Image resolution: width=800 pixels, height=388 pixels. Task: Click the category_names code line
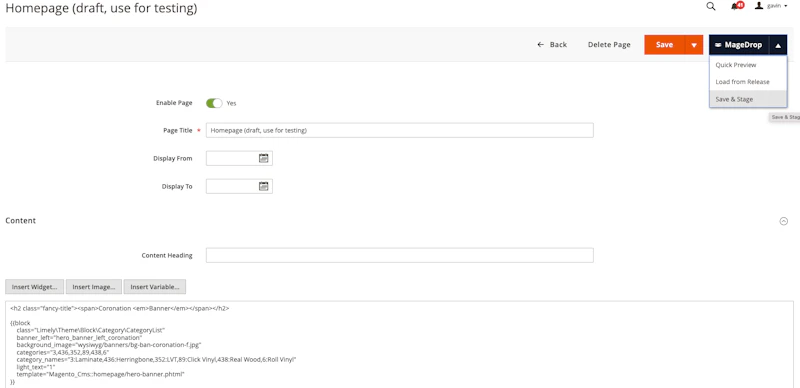pos(156,360)
